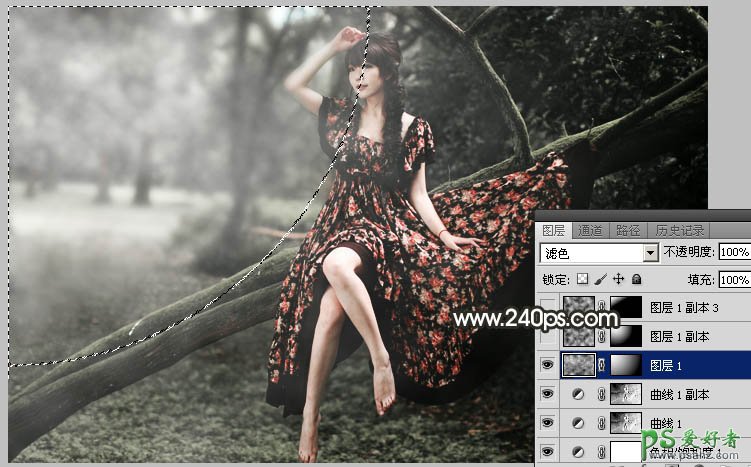
Task: Switch to the 通道 tab
Action: (590, 230)
